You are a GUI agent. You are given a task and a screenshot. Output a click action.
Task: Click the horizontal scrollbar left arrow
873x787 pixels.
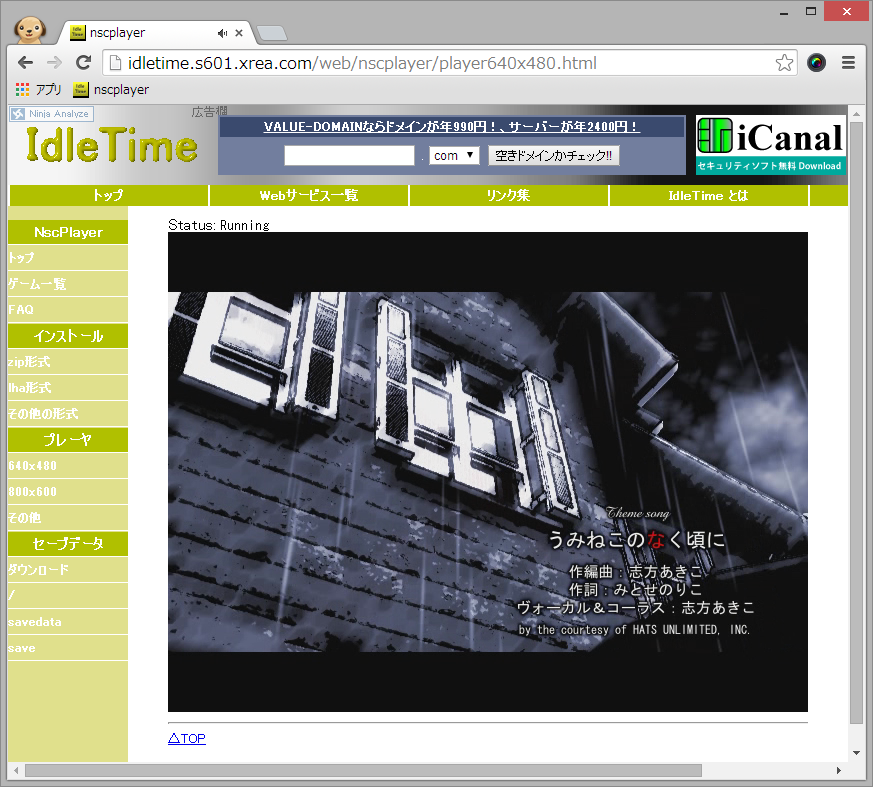[x=16, y=770]
